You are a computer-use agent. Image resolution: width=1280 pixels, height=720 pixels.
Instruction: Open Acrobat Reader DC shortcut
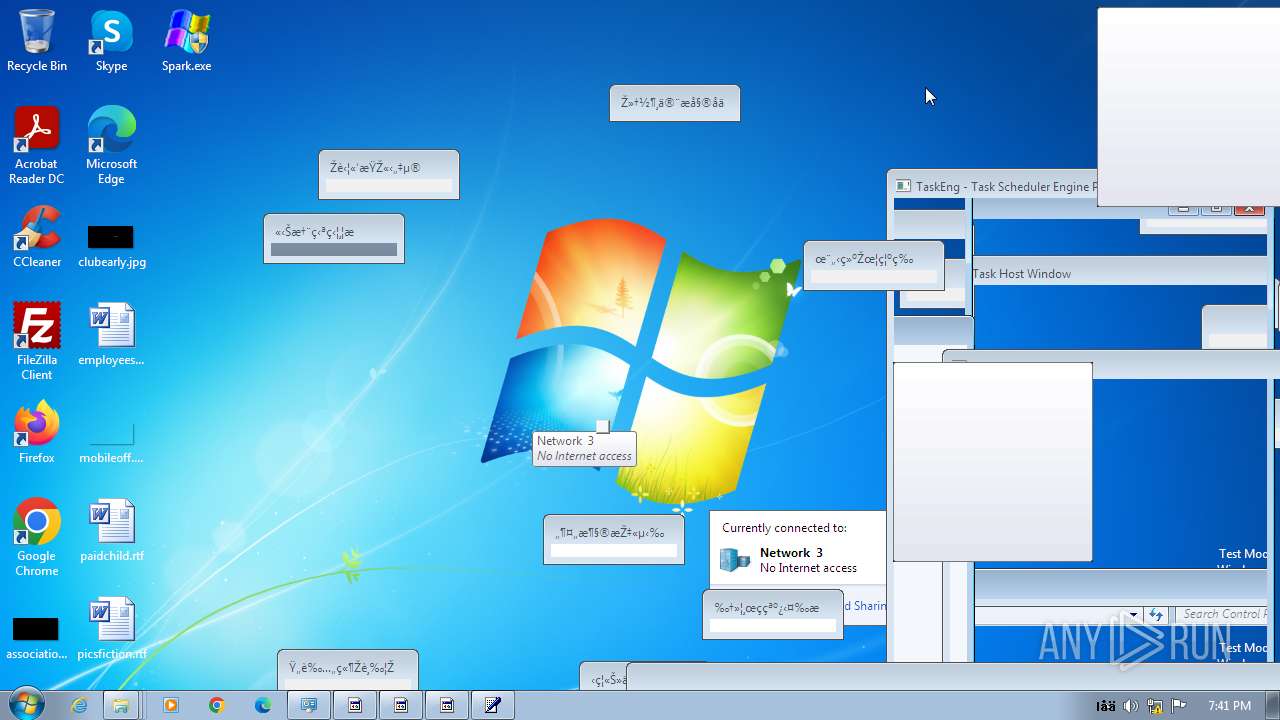pyautogui.click(x=37, y=146)
